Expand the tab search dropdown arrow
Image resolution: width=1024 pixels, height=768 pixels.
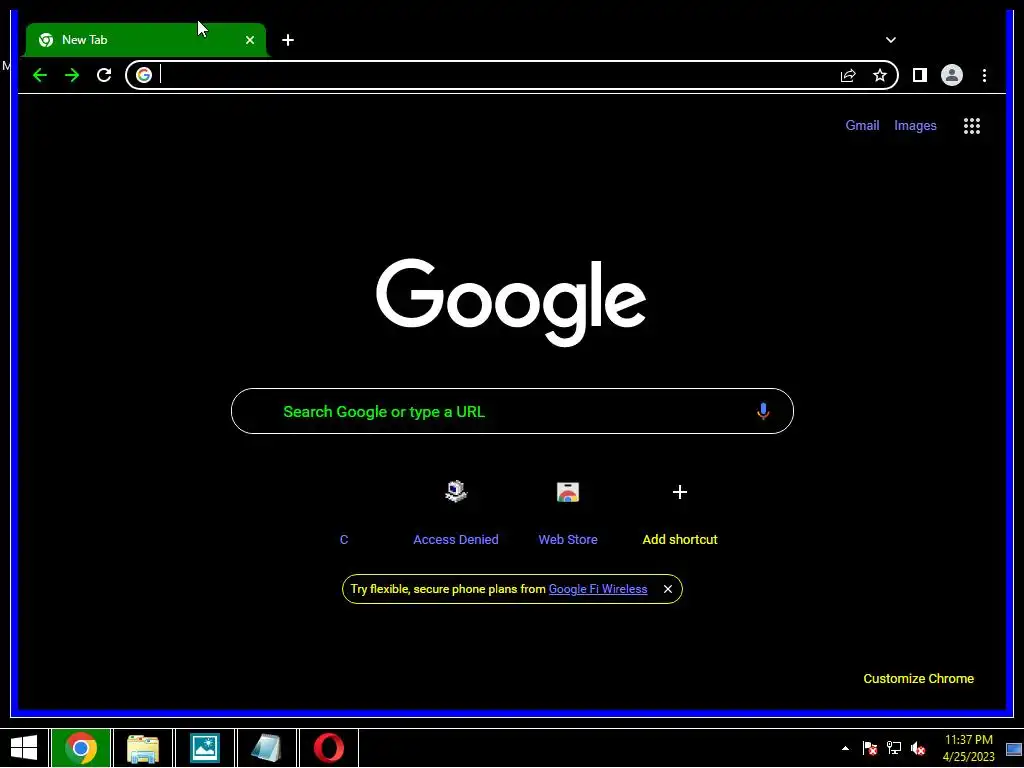point(891,40)
